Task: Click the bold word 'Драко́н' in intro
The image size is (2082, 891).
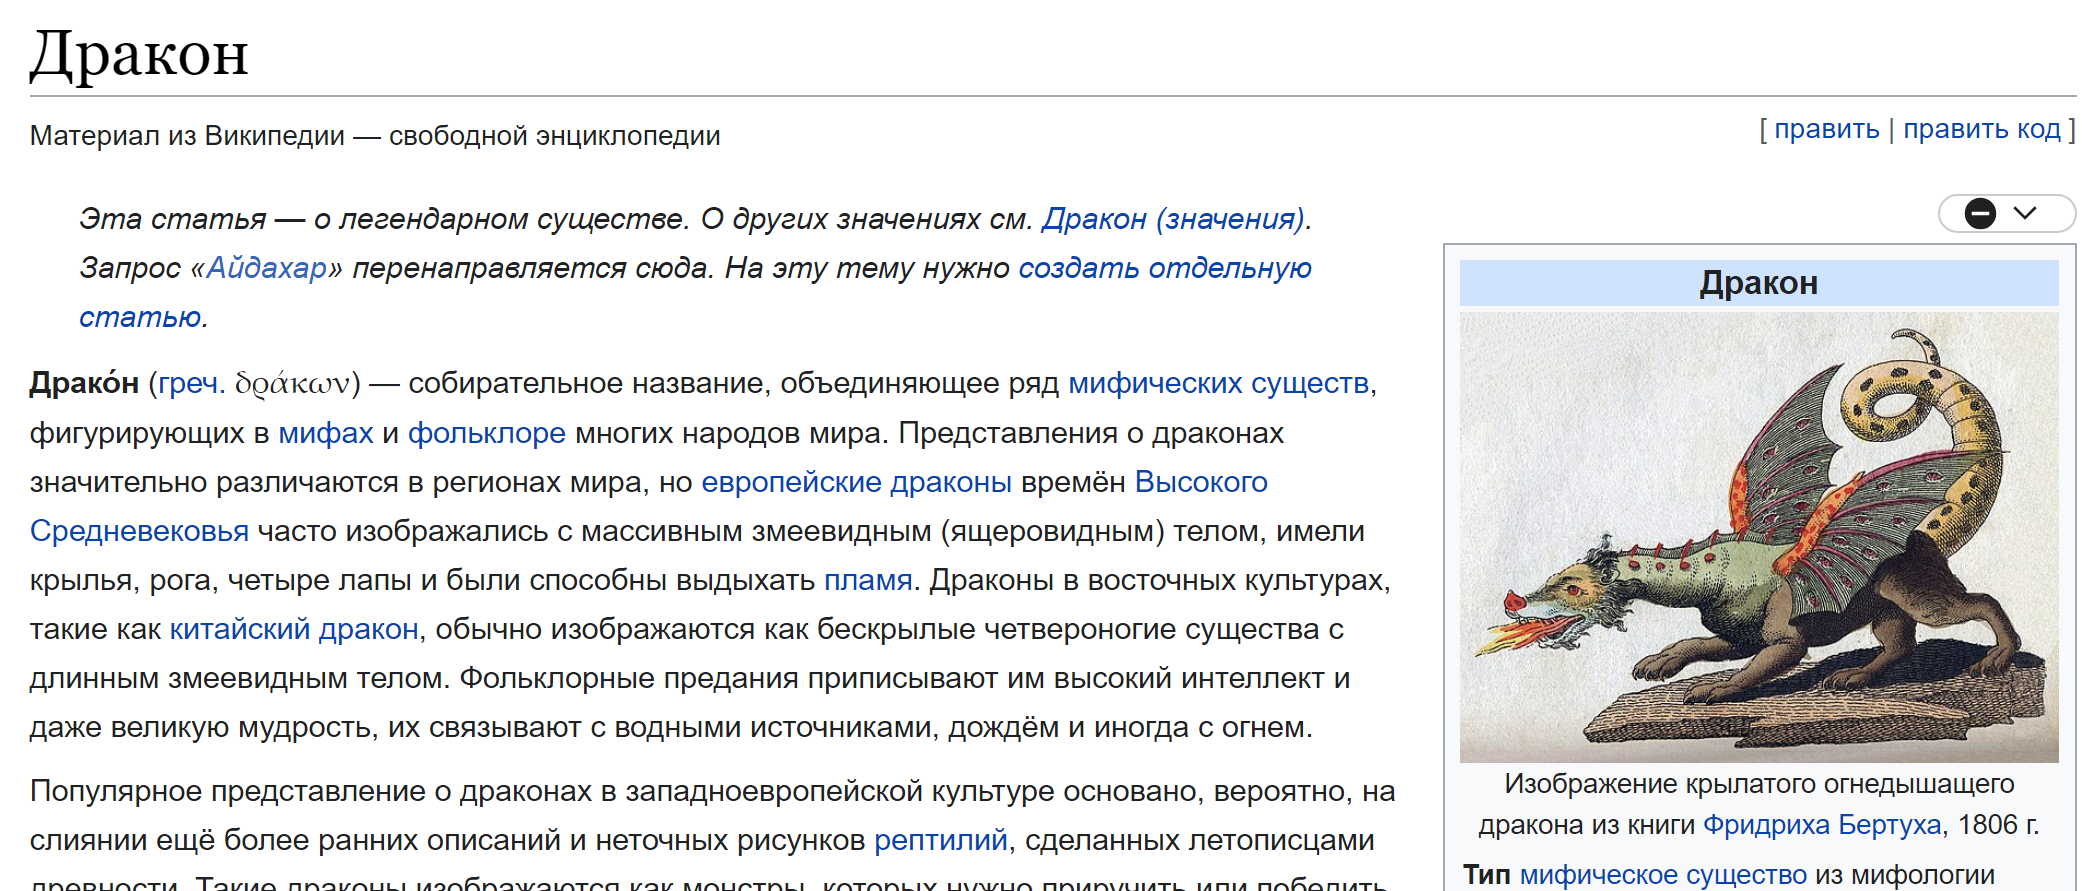Action: pos(84,383)
